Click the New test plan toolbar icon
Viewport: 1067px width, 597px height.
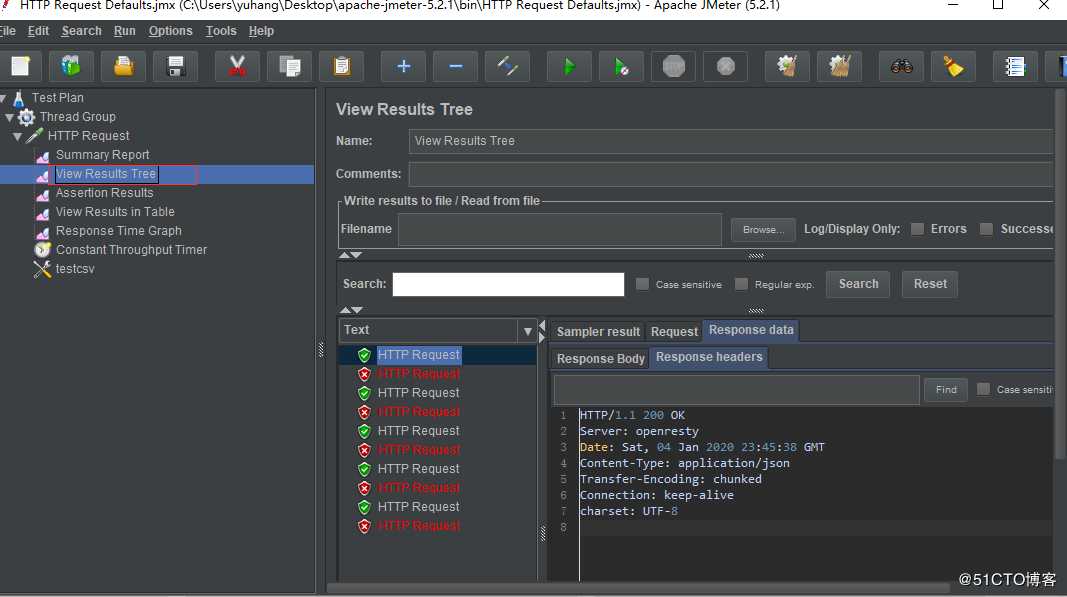coord(20,66)
